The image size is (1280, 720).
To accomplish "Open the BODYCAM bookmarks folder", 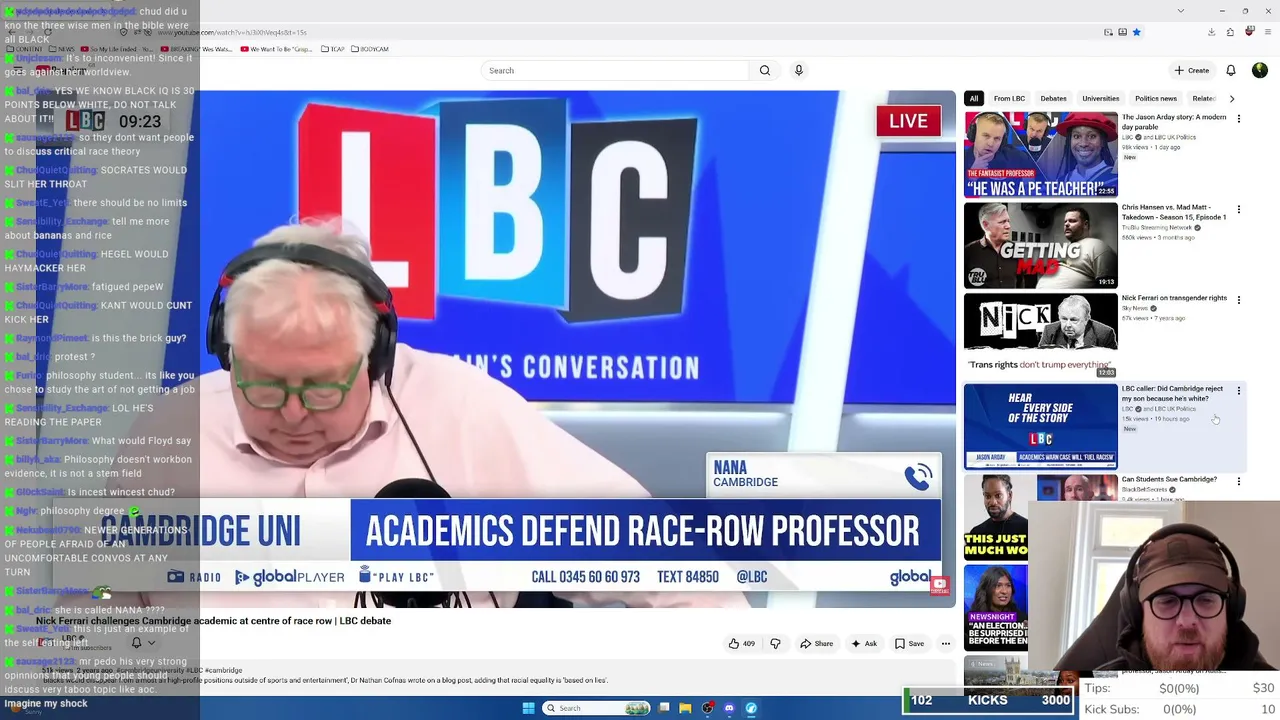I will (370, 49).
